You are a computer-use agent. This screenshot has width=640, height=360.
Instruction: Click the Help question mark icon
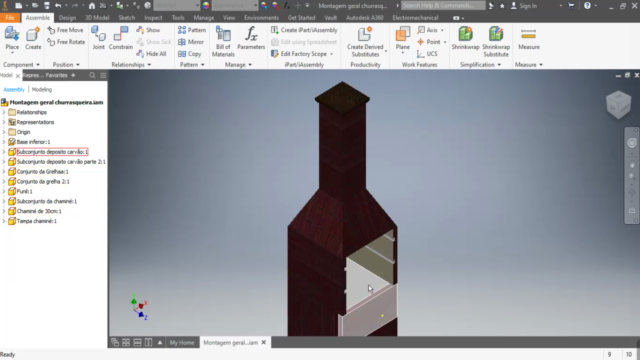point(587,6)
